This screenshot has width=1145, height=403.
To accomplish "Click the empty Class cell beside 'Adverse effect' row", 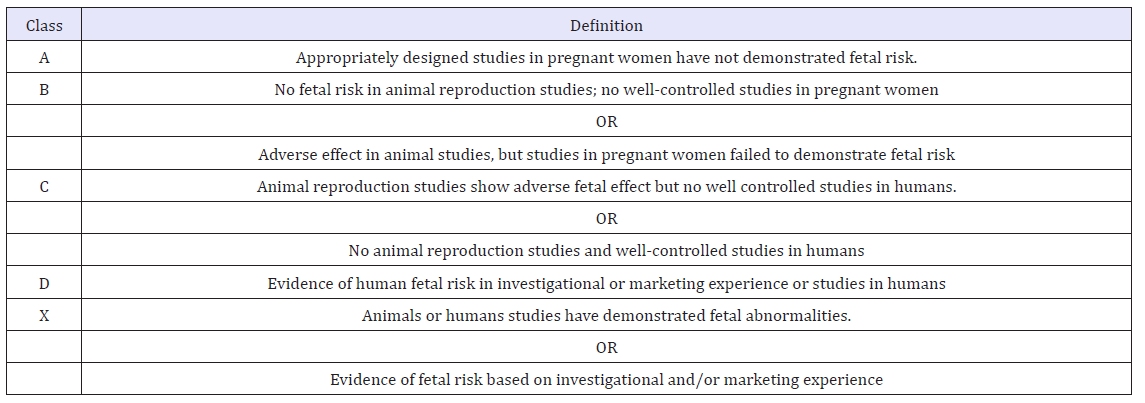I will point(44,155).
